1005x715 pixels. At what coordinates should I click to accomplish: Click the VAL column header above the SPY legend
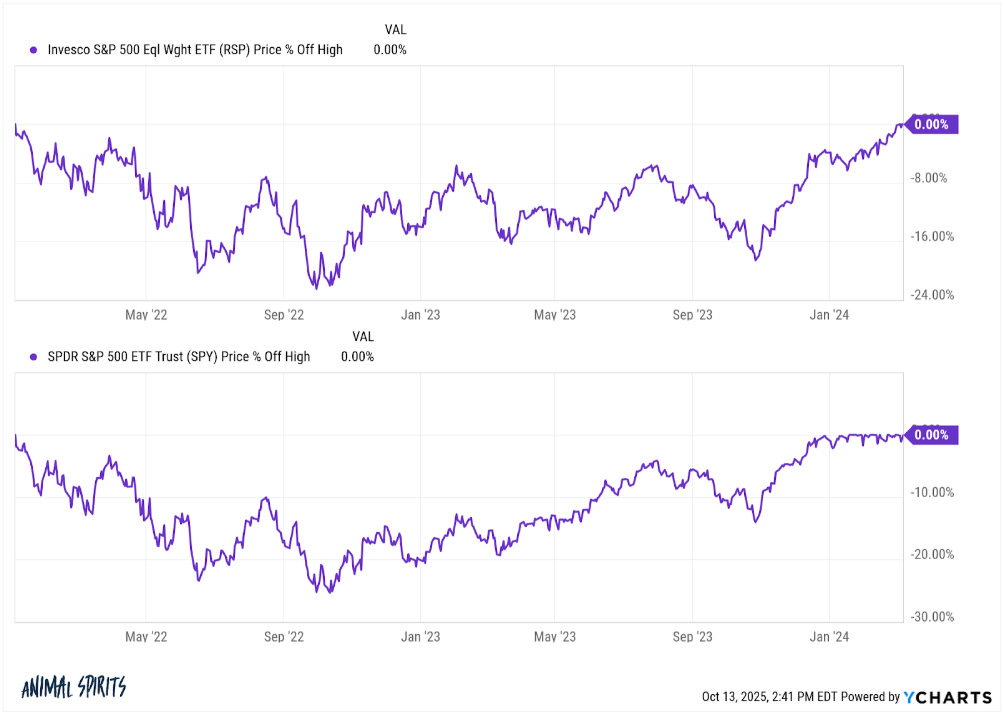[362, 337]
